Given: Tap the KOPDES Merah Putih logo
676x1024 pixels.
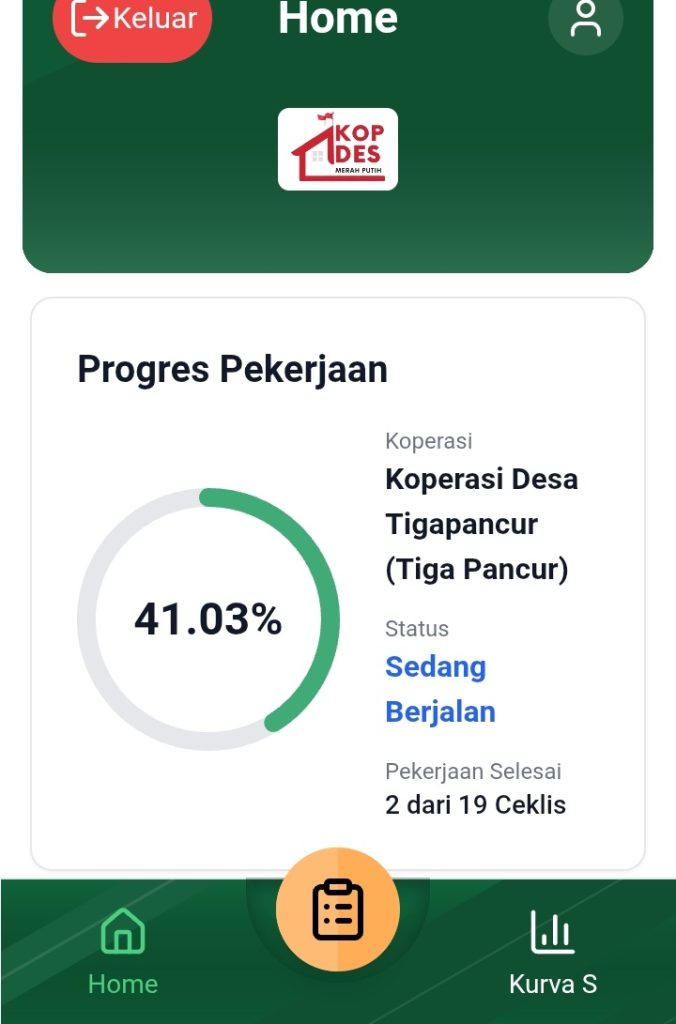Looking at the screenshot, I should tap(338, 149).
